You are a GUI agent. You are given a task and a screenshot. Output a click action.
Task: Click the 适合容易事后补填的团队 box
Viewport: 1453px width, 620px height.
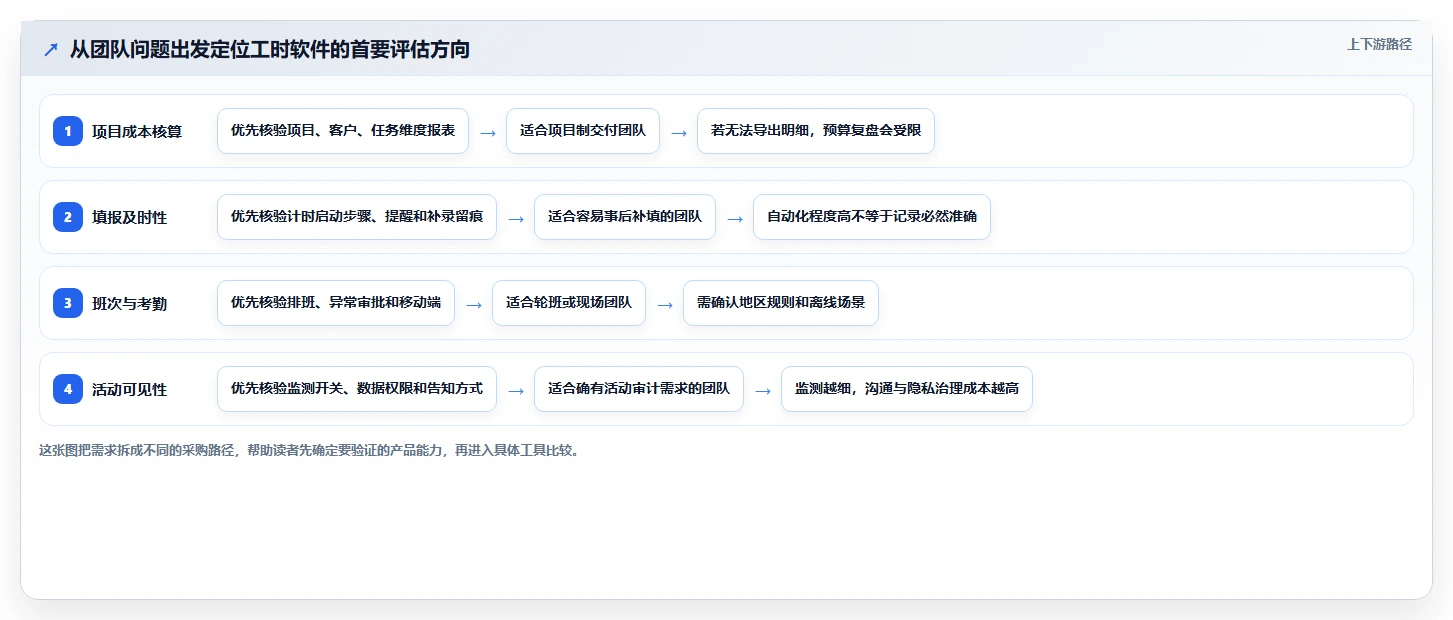tap(625, 217)
